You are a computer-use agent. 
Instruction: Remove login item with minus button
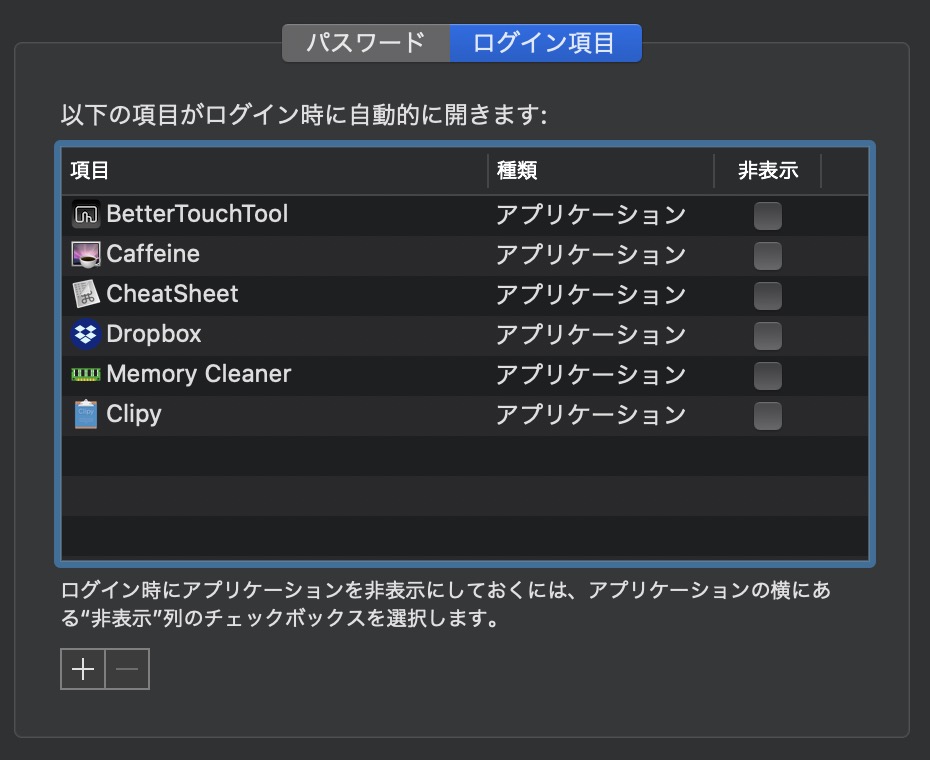[127, 669]
